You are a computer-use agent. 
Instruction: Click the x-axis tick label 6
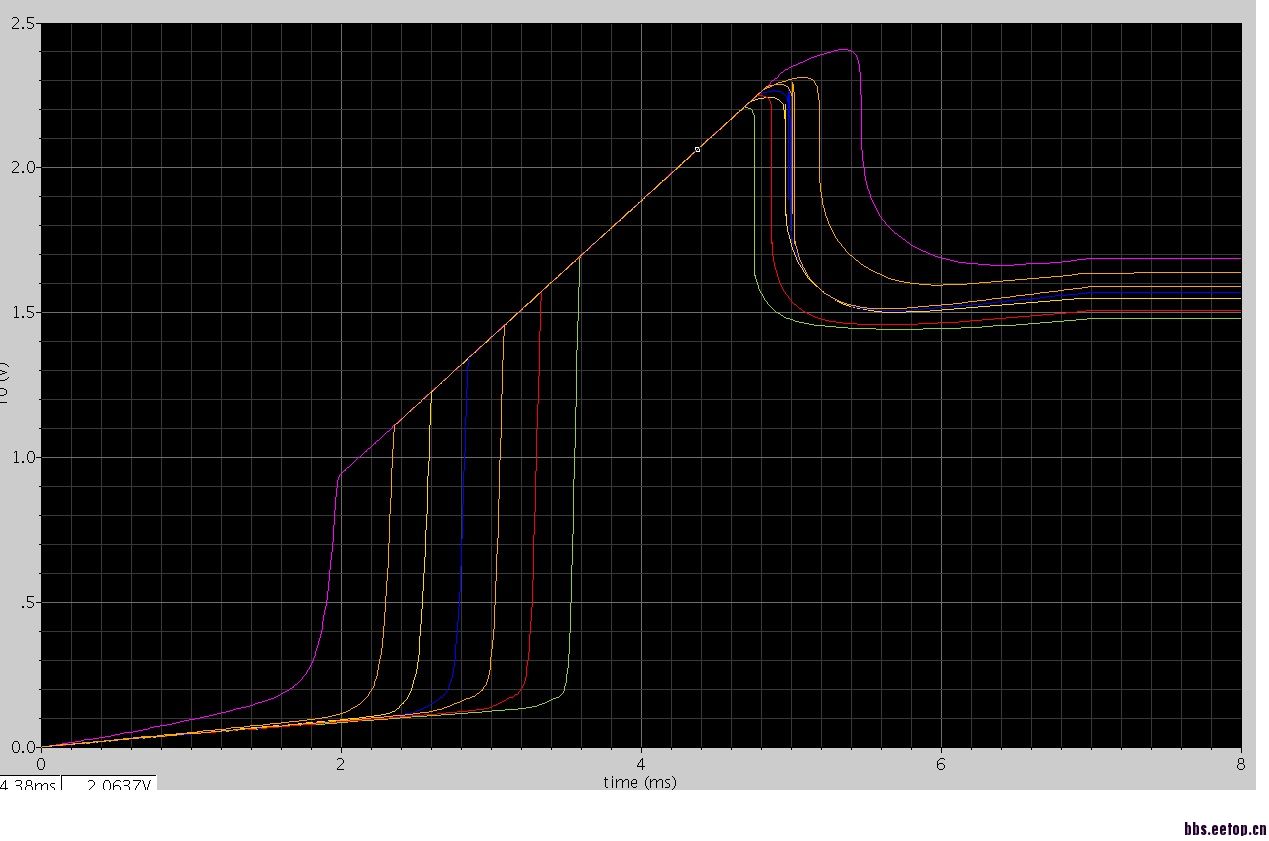[941, 764]
